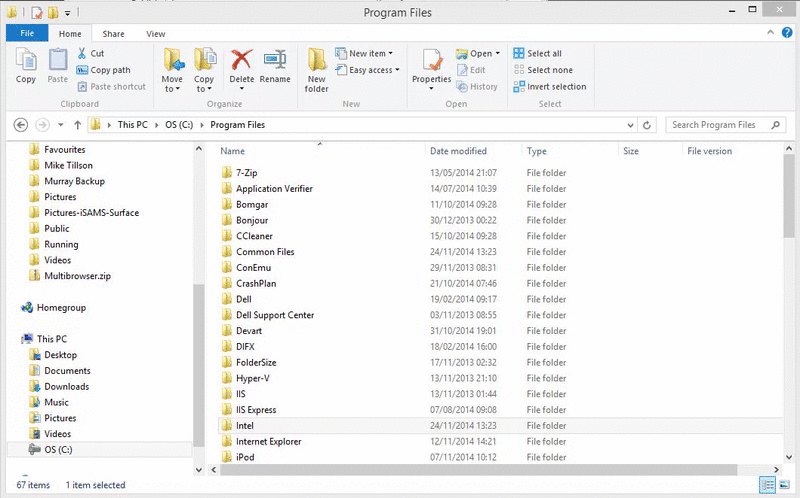800x498 pixels.
Task: Switch to the Home tab
Action: pyautogui.click(x=70, y=34)
